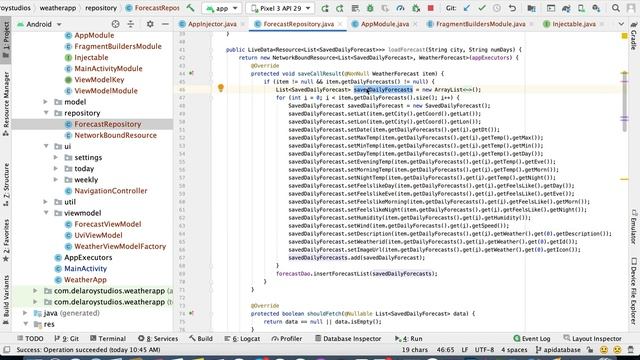The width and height of the screenshot is (640, 360).
Task: Toggle Favorites side panel
Action: 6,240
